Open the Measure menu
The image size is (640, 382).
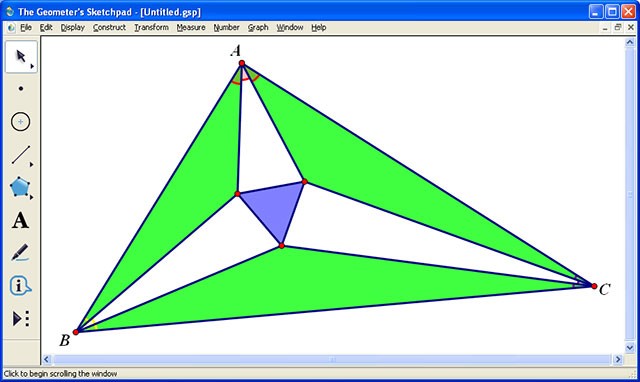[x=191, y=27]
